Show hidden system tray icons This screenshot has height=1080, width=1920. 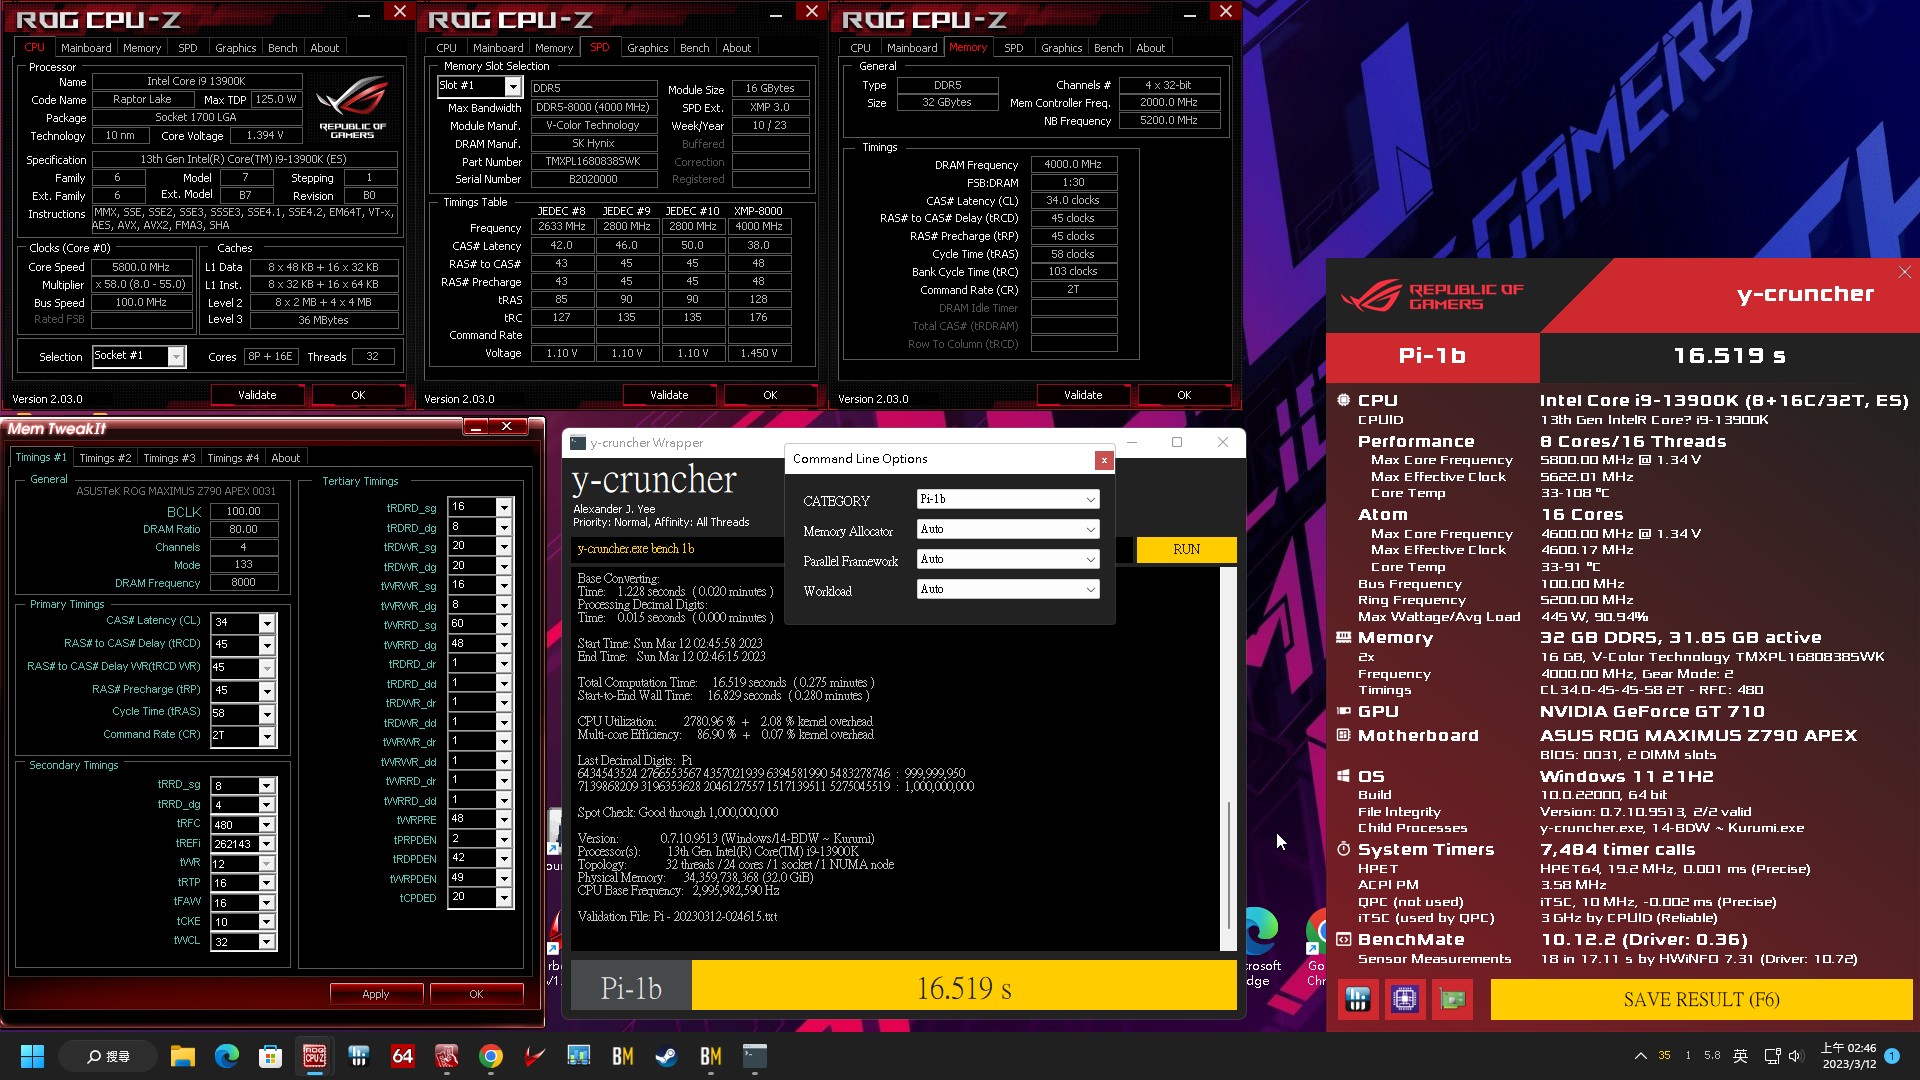(1641, 1056)
